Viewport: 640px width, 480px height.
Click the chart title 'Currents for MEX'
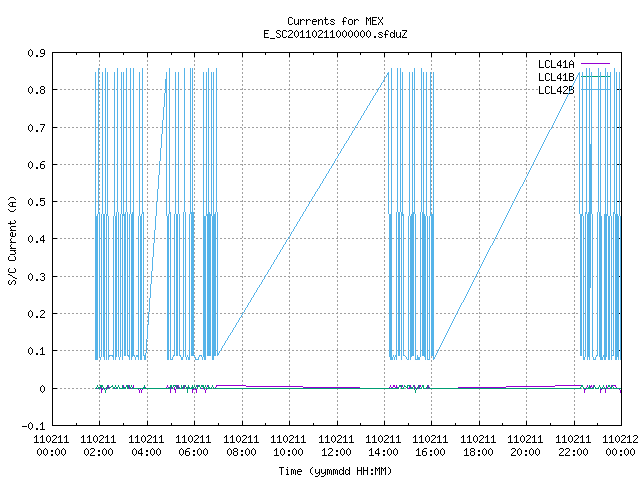(x=335, y=21)
